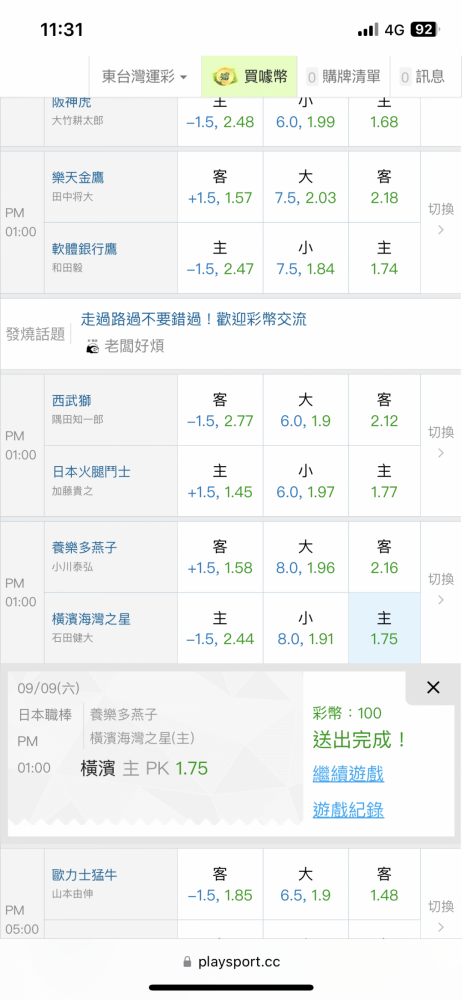Expand 切換 arrow for 西武獅 game
The width and height of the screenshot is (462, 1000).
pos(441,443)
